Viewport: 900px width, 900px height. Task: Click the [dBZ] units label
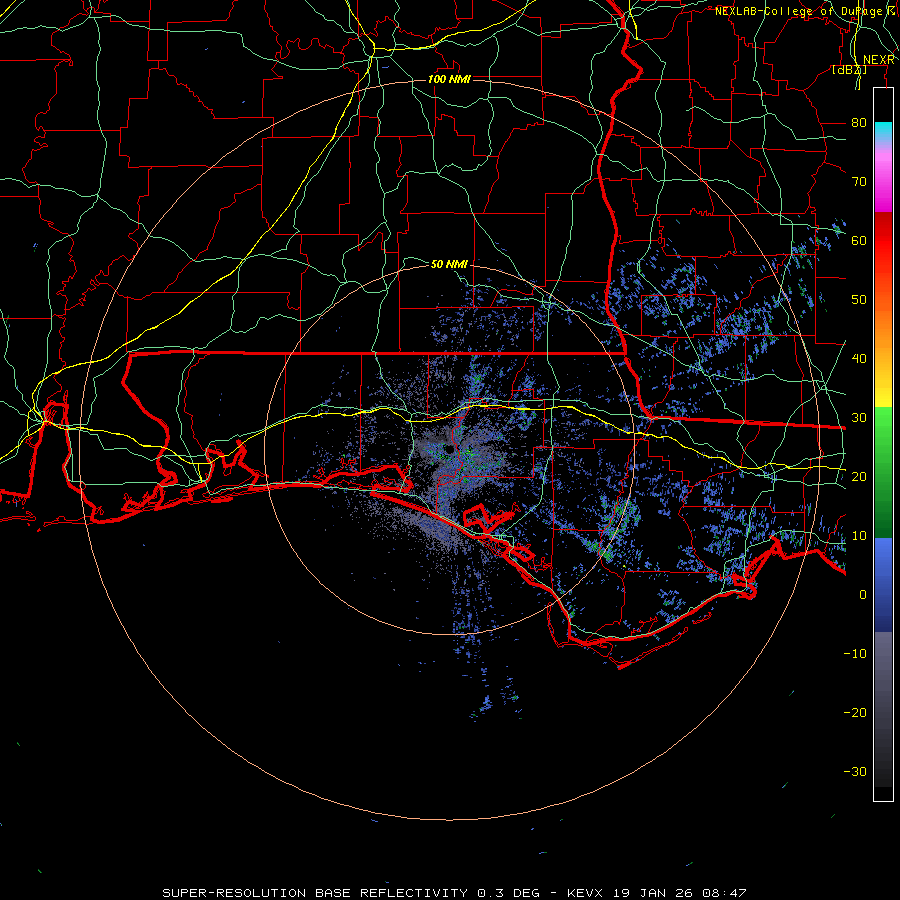click(x=849, y=69)
